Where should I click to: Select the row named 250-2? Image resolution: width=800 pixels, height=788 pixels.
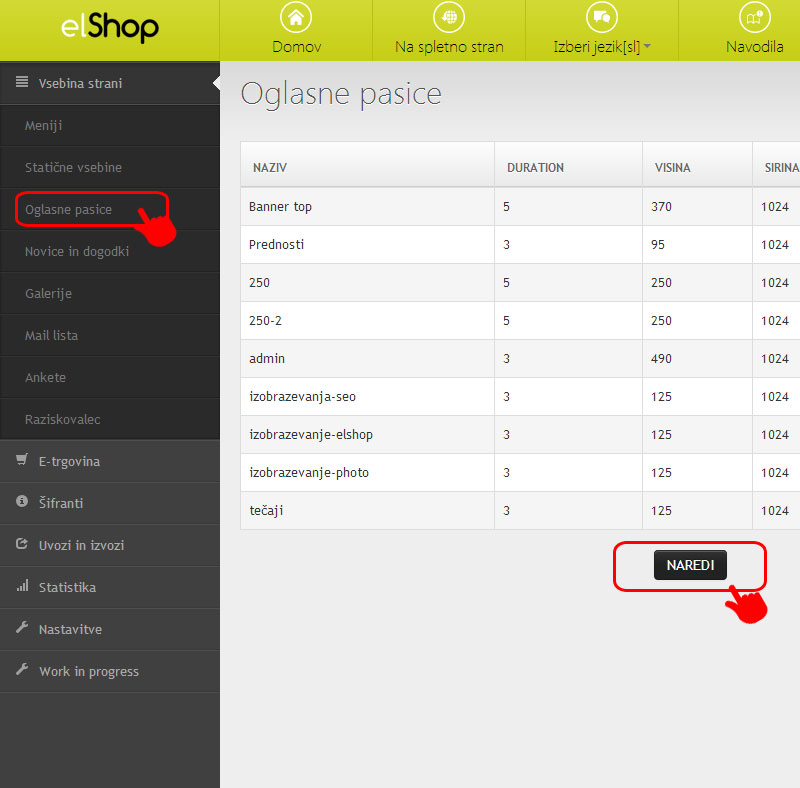[520, 321]
